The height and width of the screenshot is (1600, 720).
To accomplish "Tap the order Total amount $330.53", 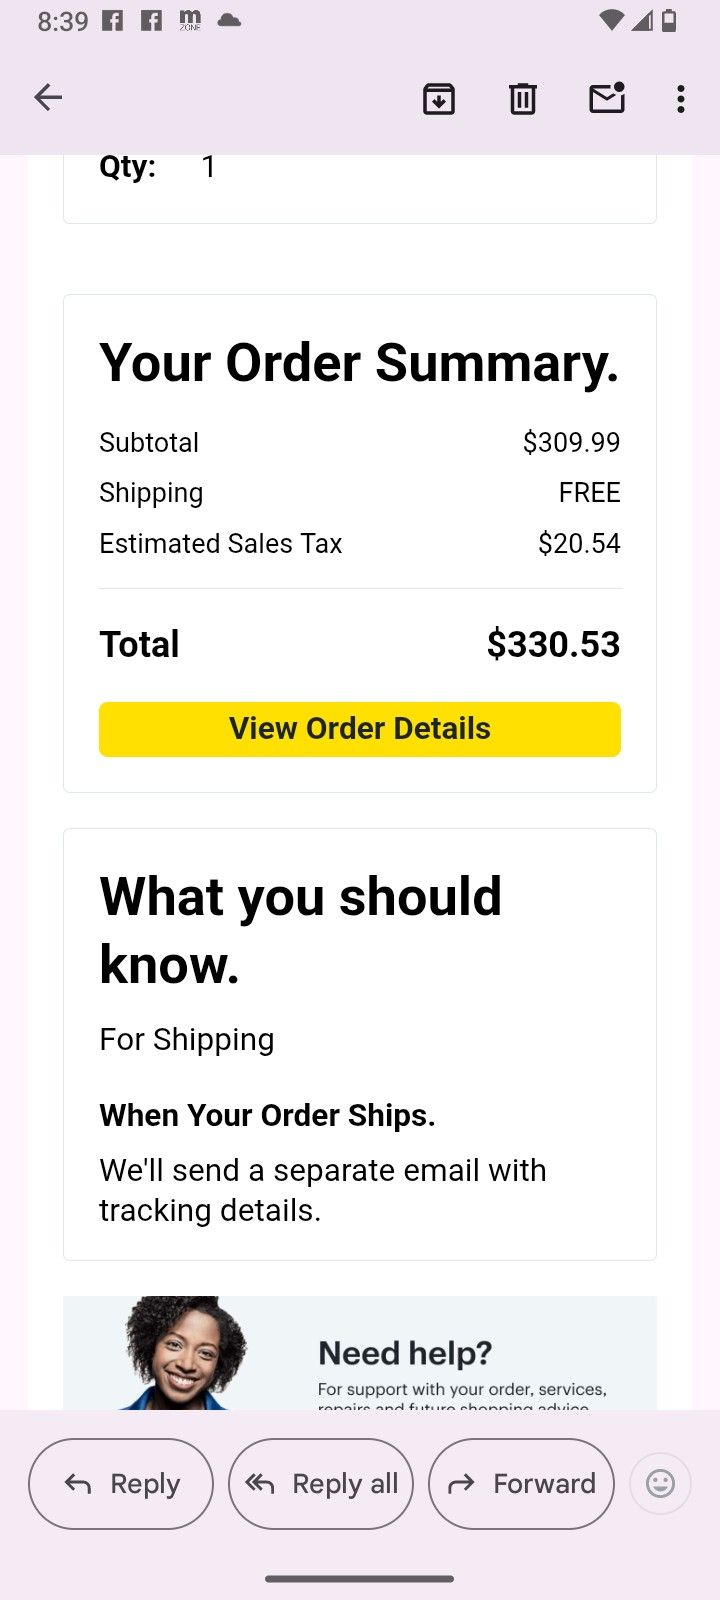I will tap(553, 644).
